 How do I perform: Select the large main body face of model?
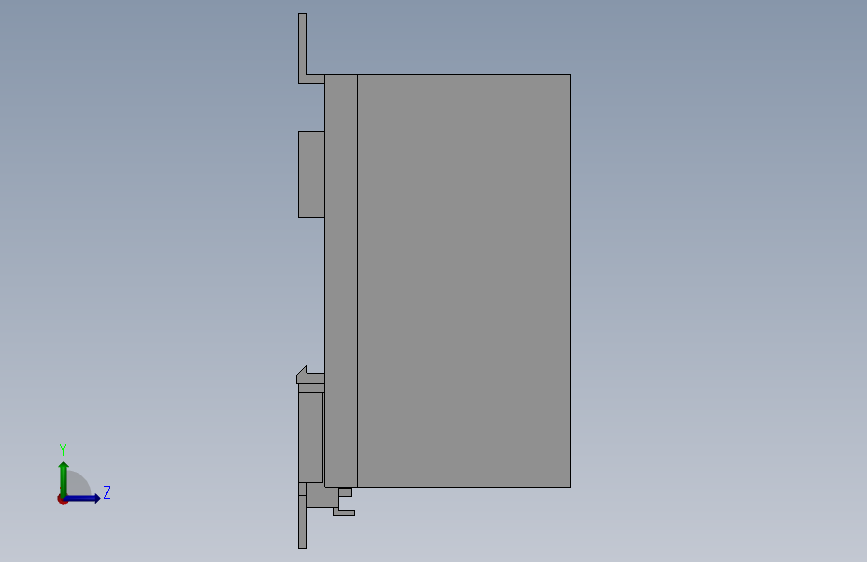click(x=464, y=281)
